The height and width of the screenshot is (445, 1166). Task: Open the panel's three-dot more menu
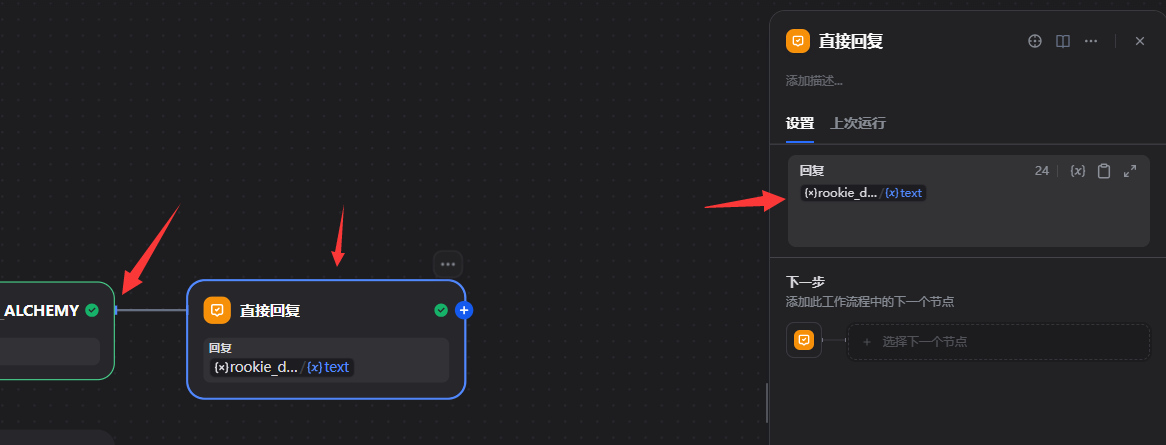tap(1091, 41)
